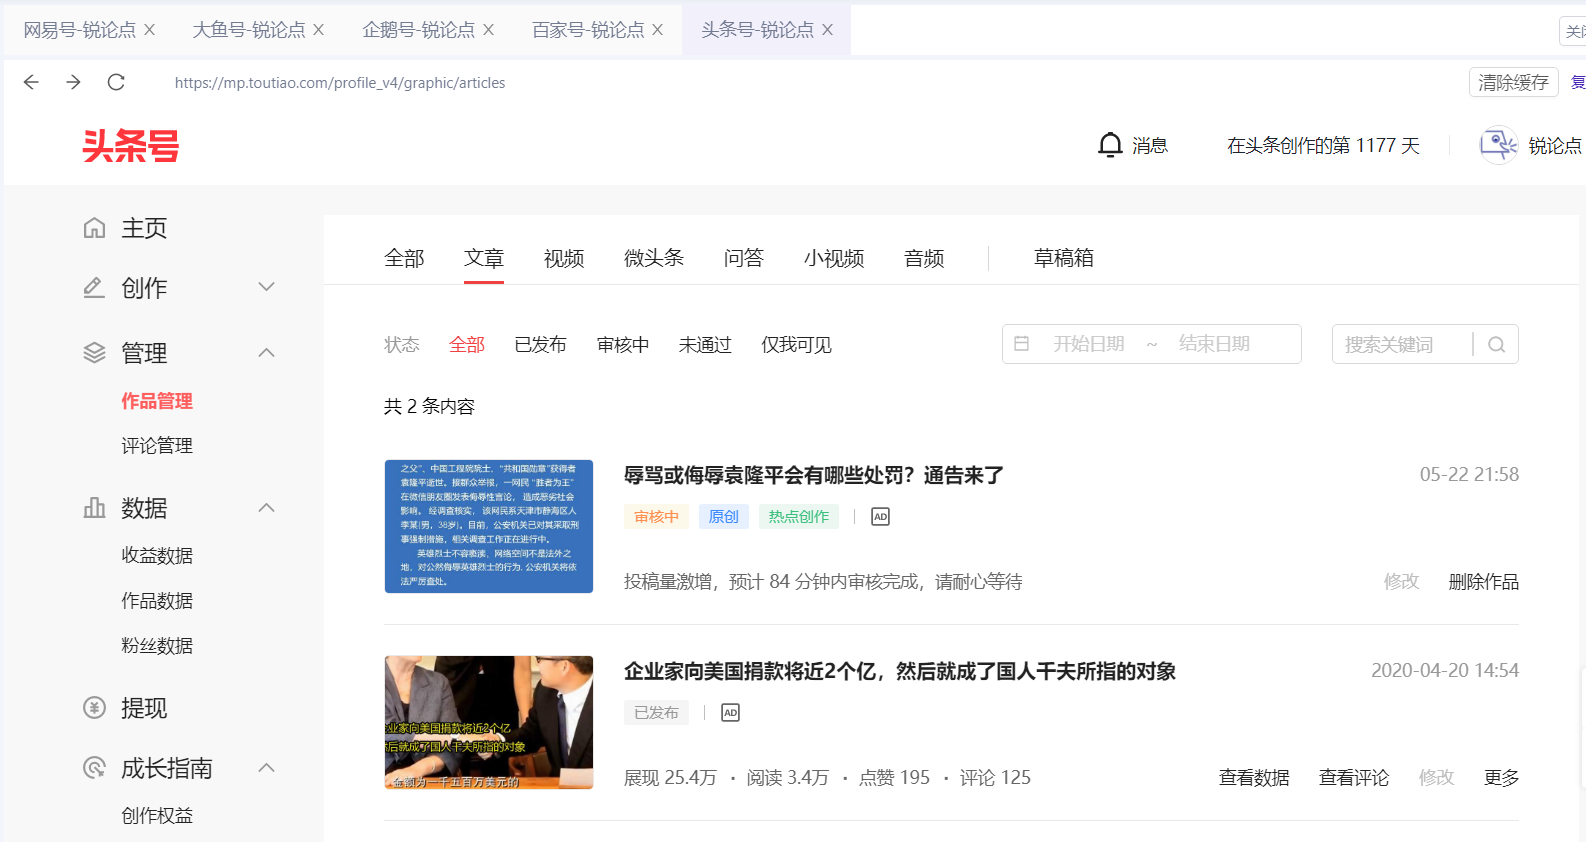Open 粉丝数据 in sidebar
This screenshot has height=842, width=1586.
click(157, 646)
